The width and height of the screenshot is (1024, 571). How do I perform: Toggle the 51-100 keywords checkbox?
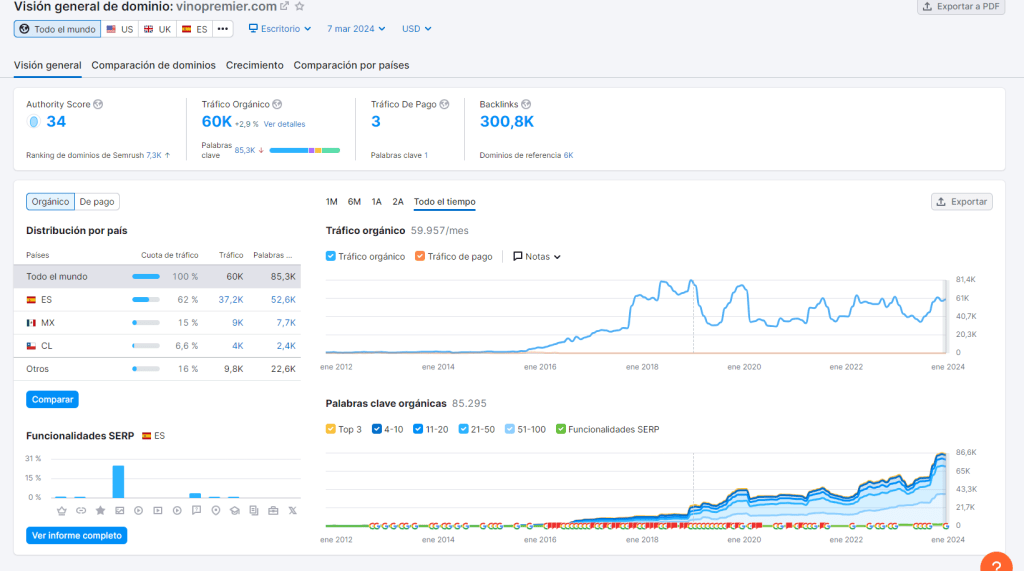point(510,429)
